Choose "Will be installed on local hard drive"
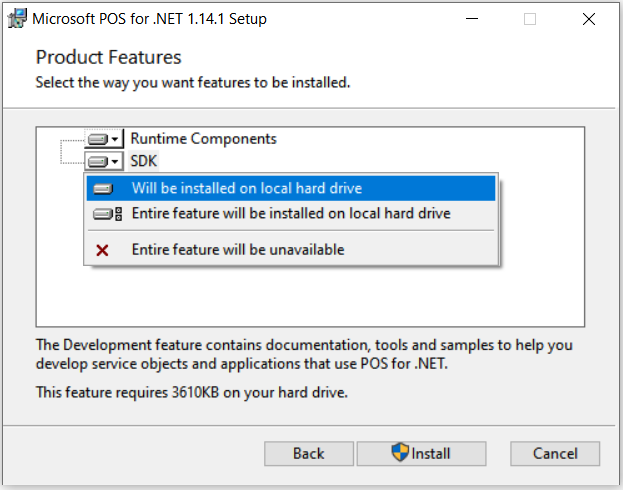Image resolution: width=623 pixels, height=490 pixels. (247, 188)
